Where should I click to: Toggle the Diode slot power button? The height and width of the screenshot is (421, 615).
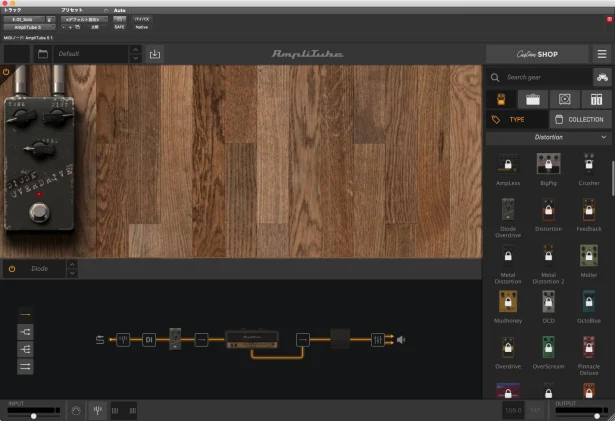tap(12, 269)
